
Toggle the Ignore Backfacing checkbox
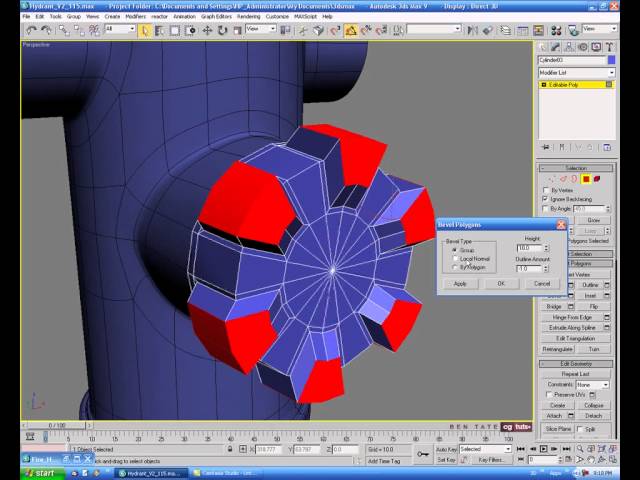tap(545, 199)
